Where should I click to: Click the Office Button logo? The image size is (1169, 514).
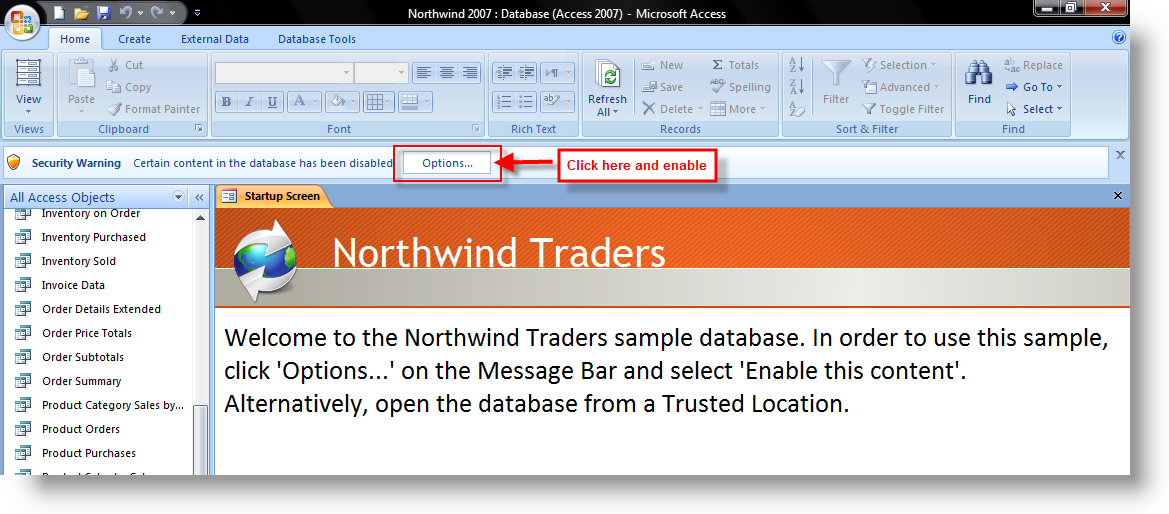click(24, 23)
